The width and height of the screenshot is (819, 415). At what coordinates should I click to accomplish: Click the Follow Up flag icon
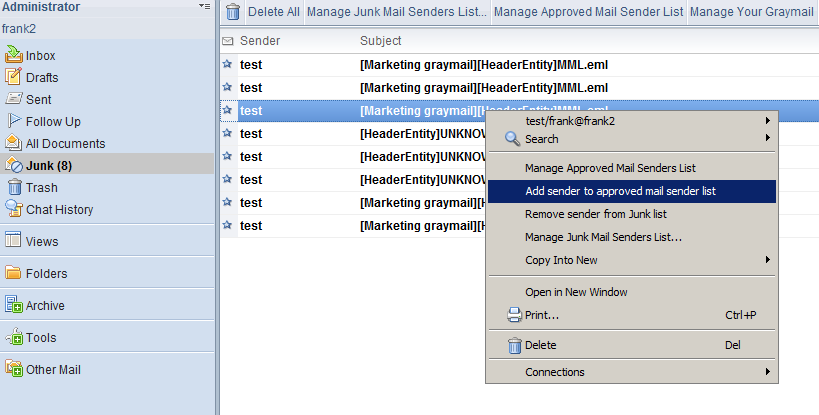pyautogui.click(x=14, y=121)
